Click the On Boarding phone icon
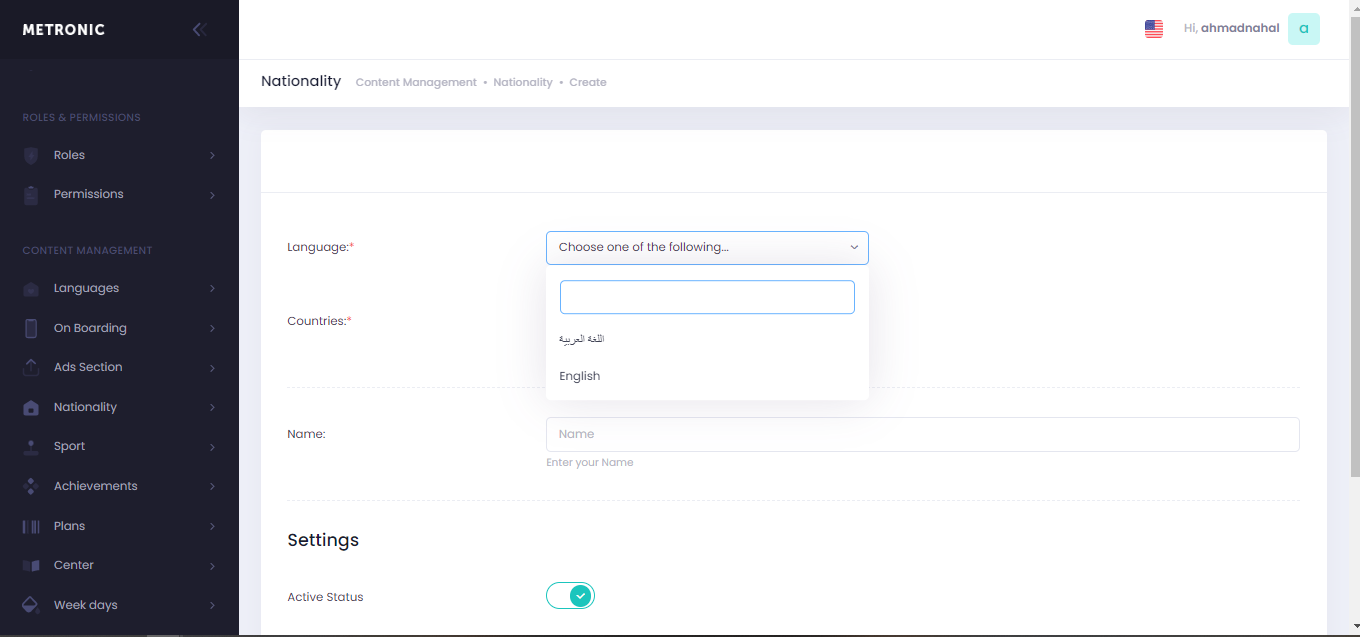The height and width of the screenshot is (637, 1360). pyautogui.click(x=31, y=328)
